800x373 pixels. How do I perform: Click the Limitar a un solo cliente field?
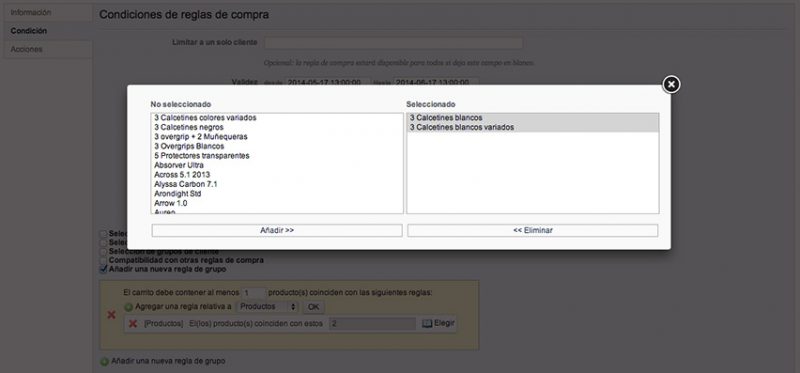(393, 43)
